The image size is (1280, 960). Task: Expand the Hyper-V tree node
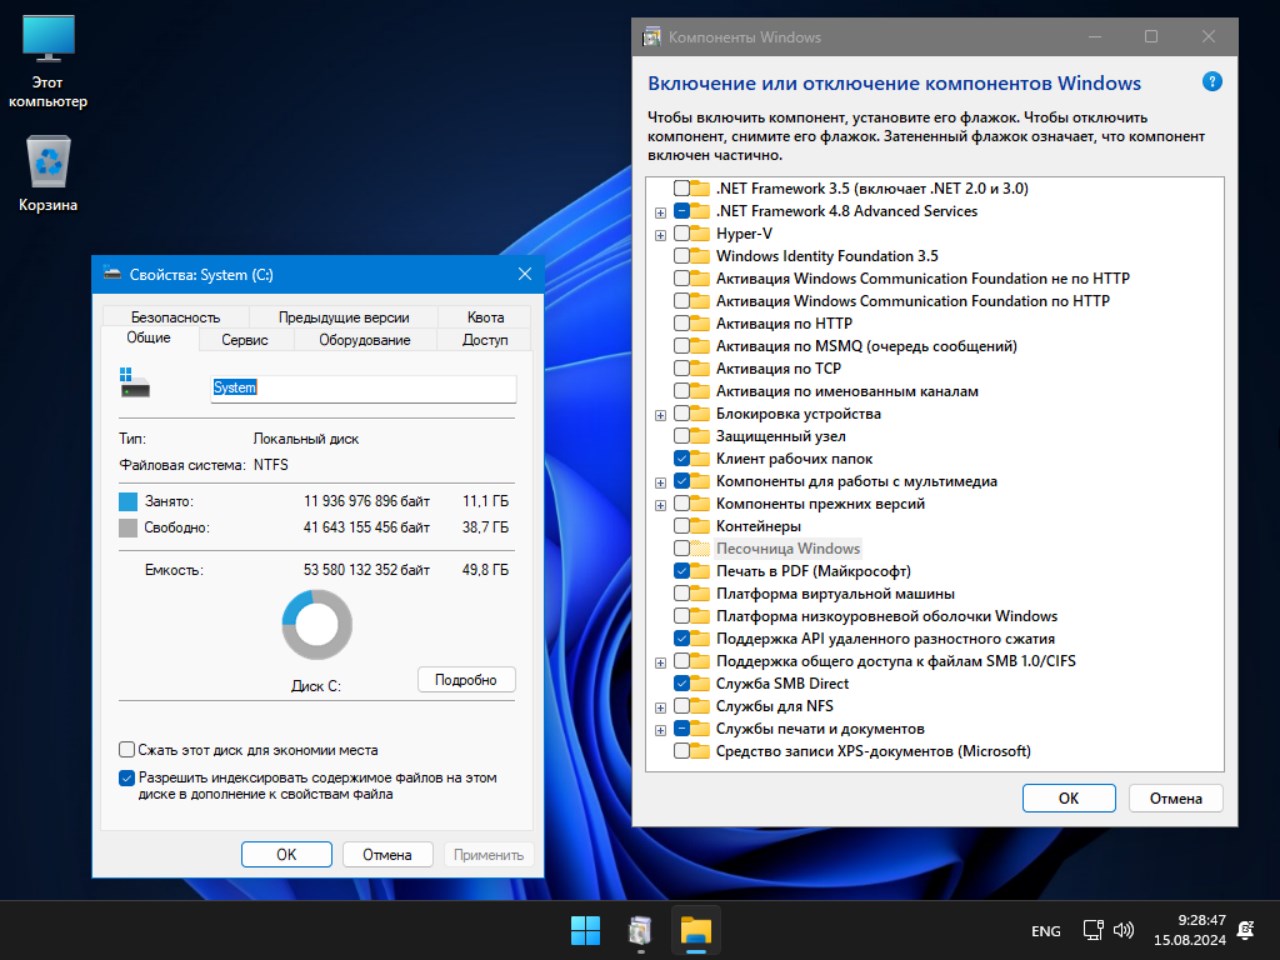(x=660, y=235)
